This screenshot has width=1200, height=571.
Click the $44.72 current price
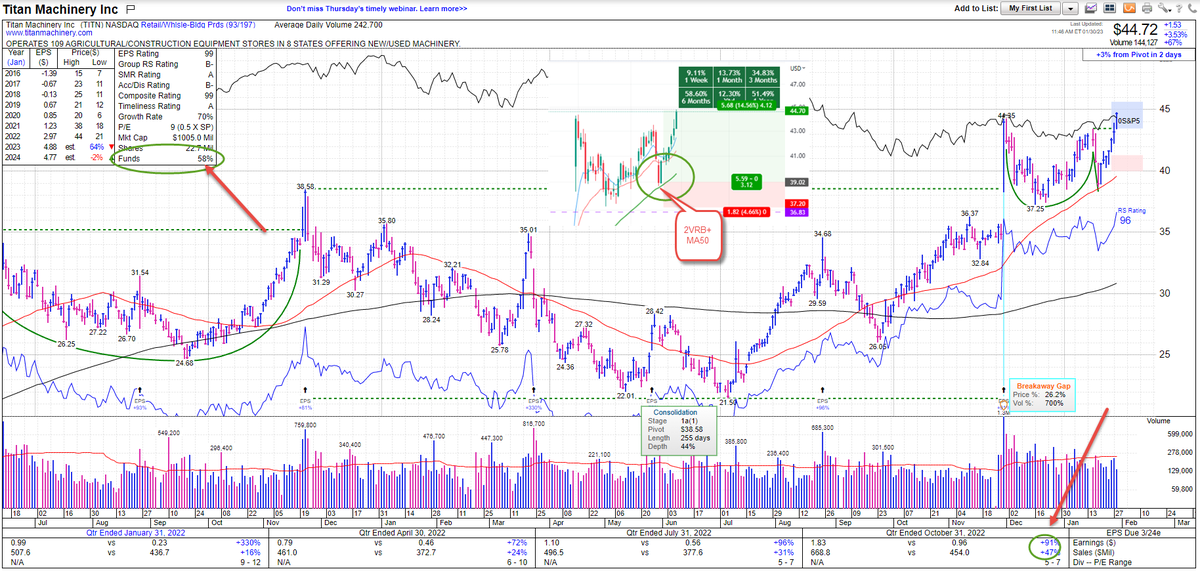click(1135, 29)
